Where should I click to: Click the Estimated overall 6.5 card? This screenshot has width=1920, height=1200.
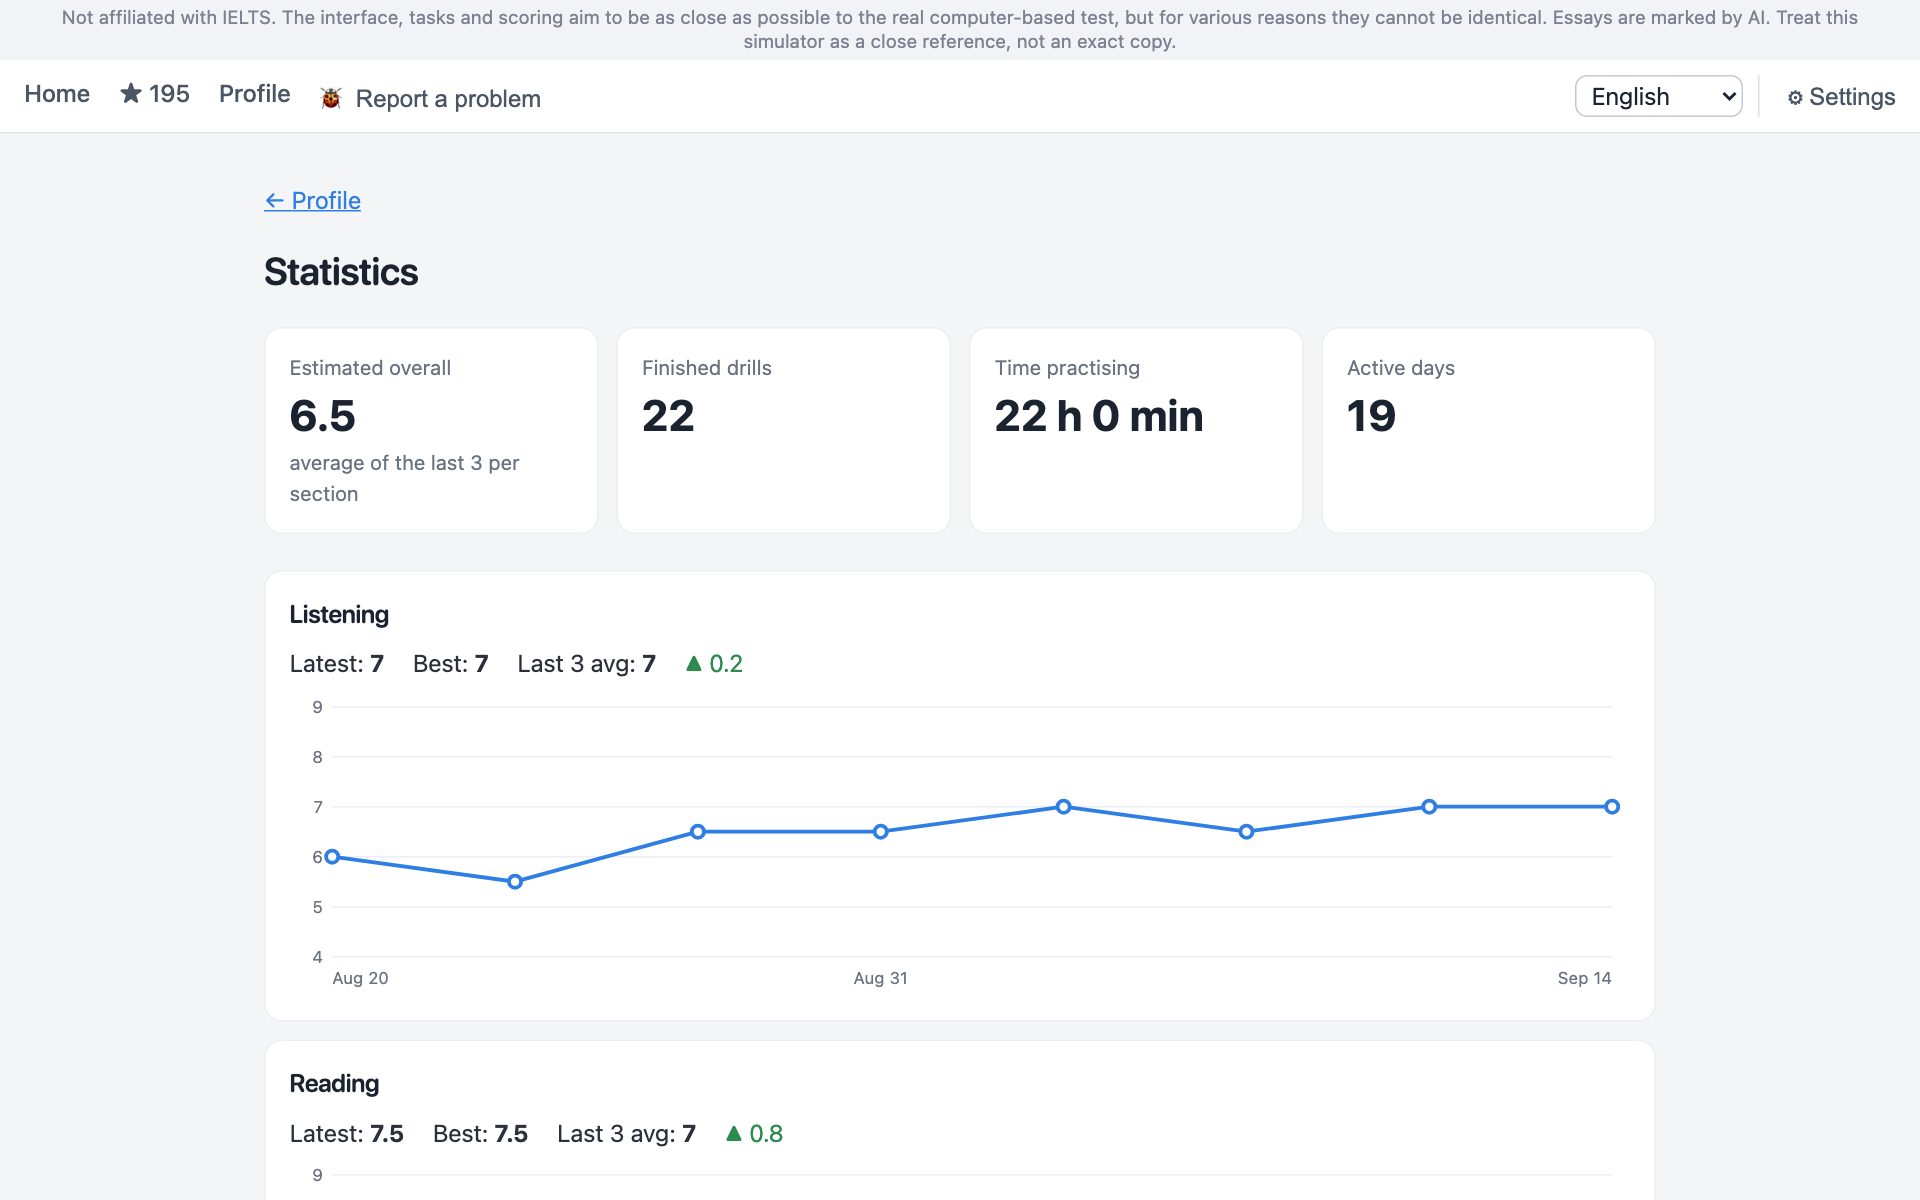click(431, 430)
